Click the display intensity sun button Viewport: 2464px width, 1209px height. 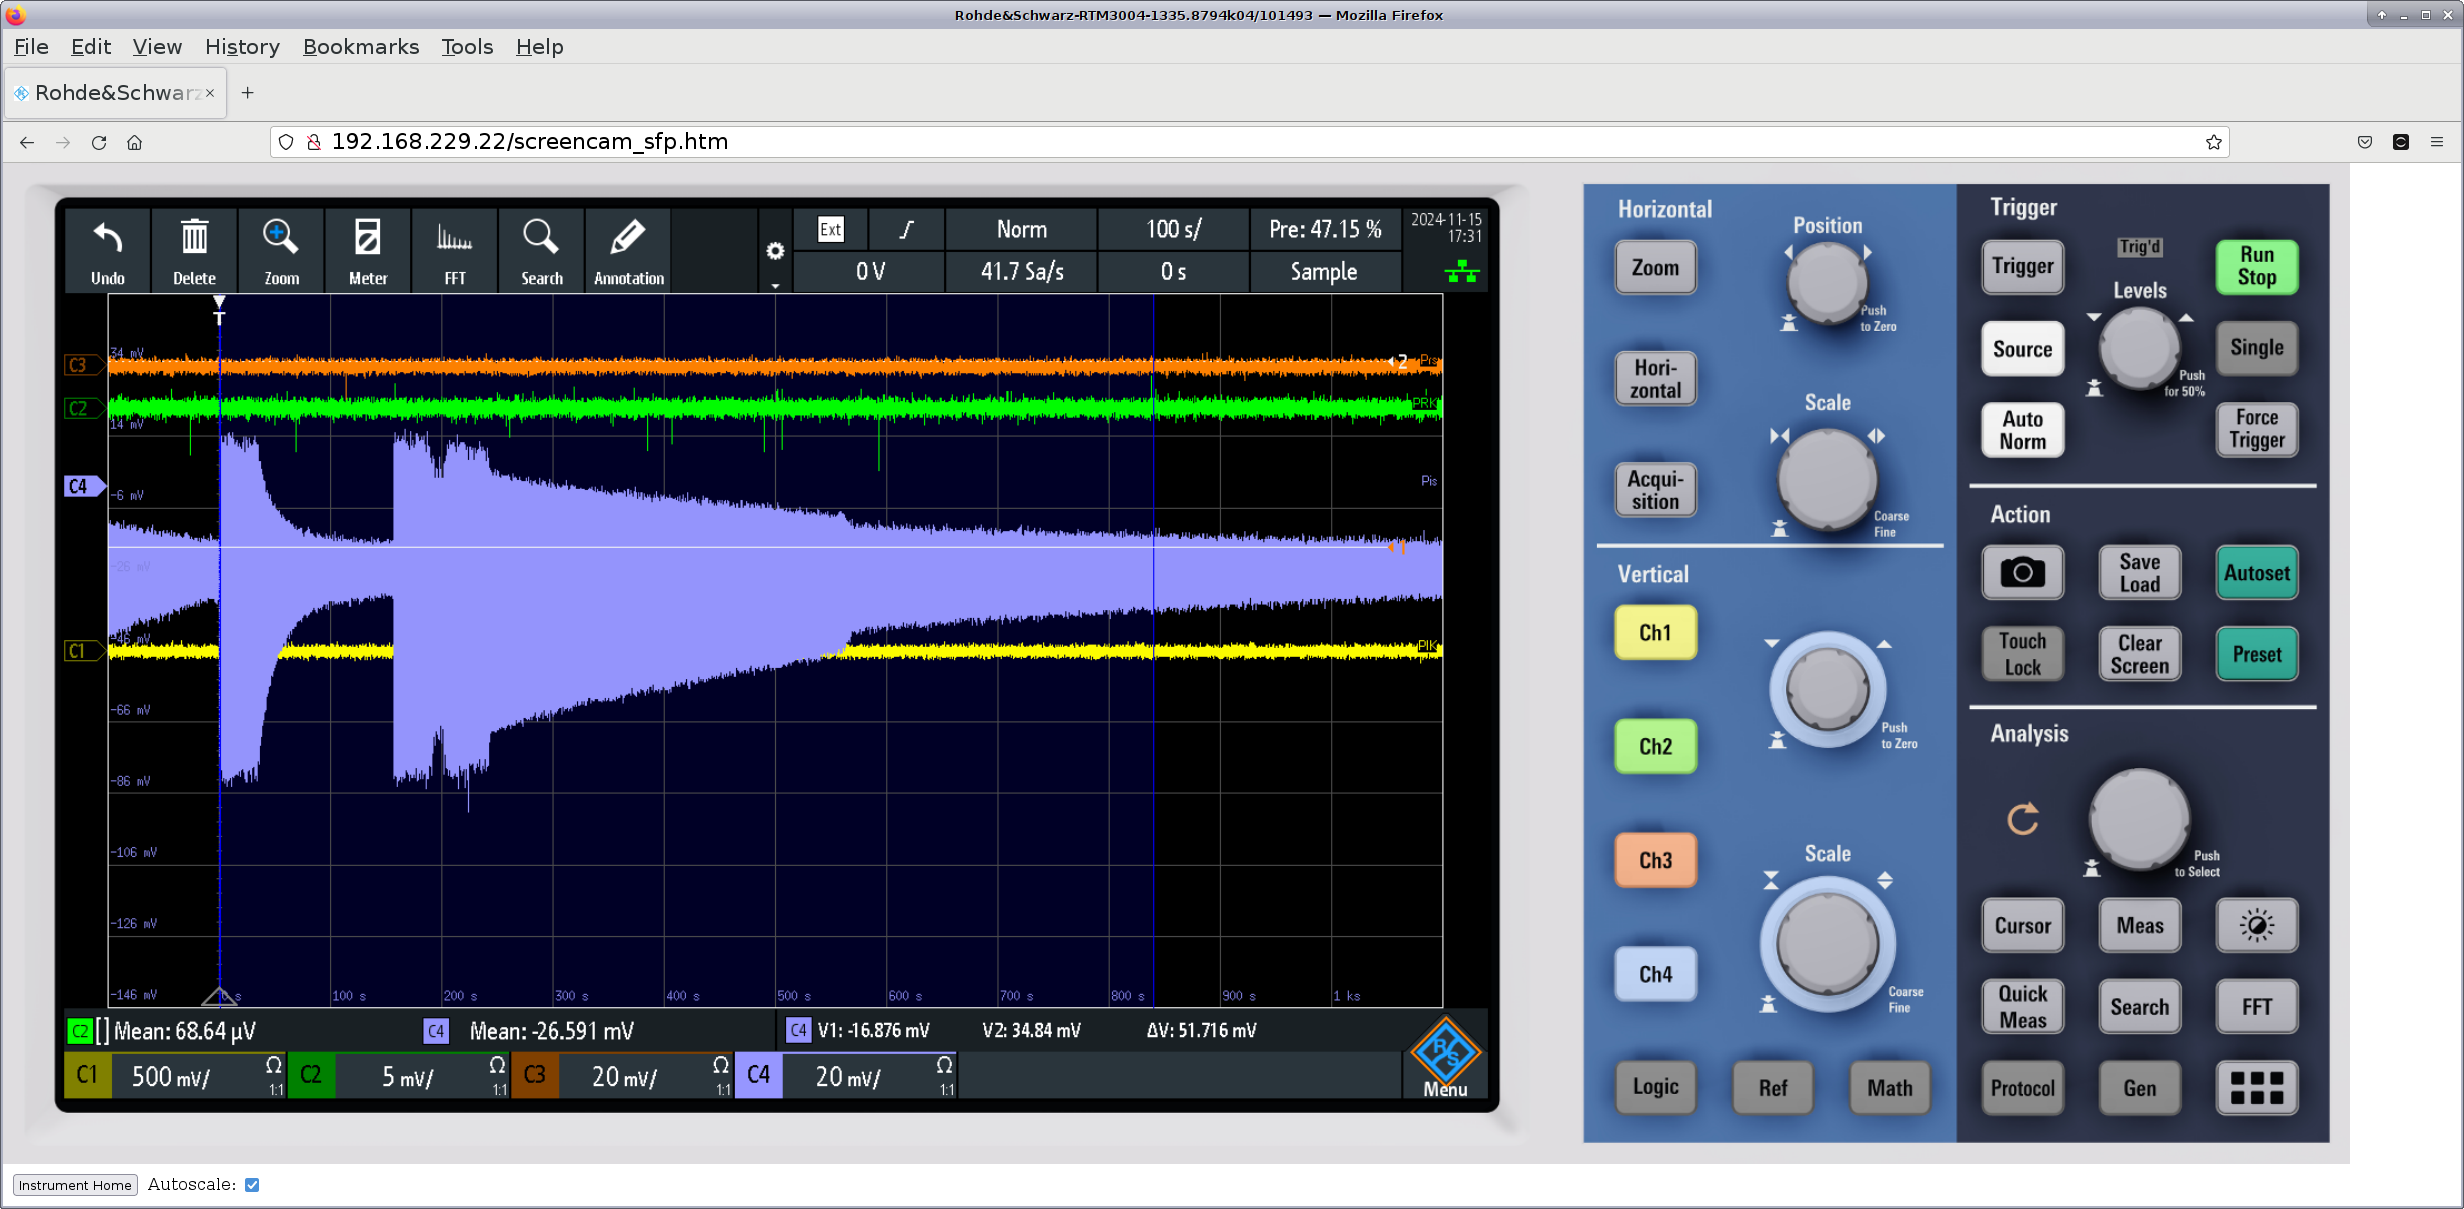(2256, 925)
